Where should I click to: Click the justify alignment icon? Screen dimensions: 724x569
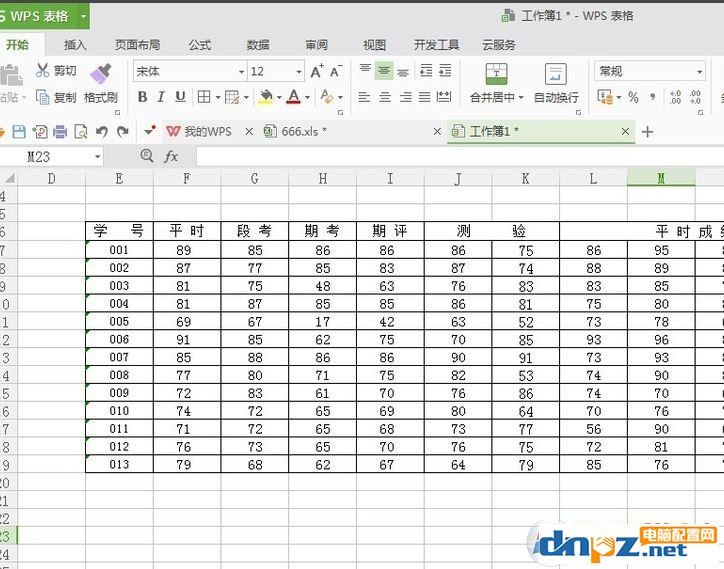point(424,97)
